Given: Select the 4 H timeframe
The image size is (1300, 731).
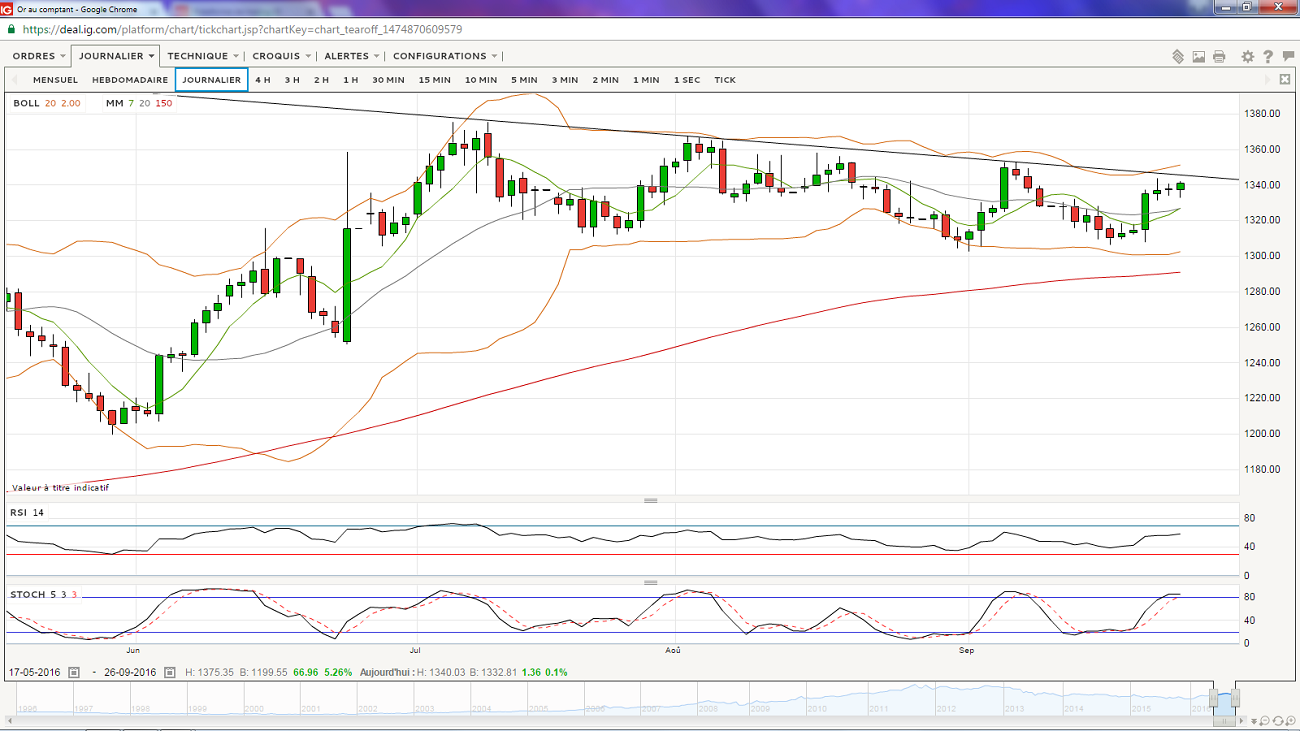Looking at the screenshot, I should coord(262,80).
